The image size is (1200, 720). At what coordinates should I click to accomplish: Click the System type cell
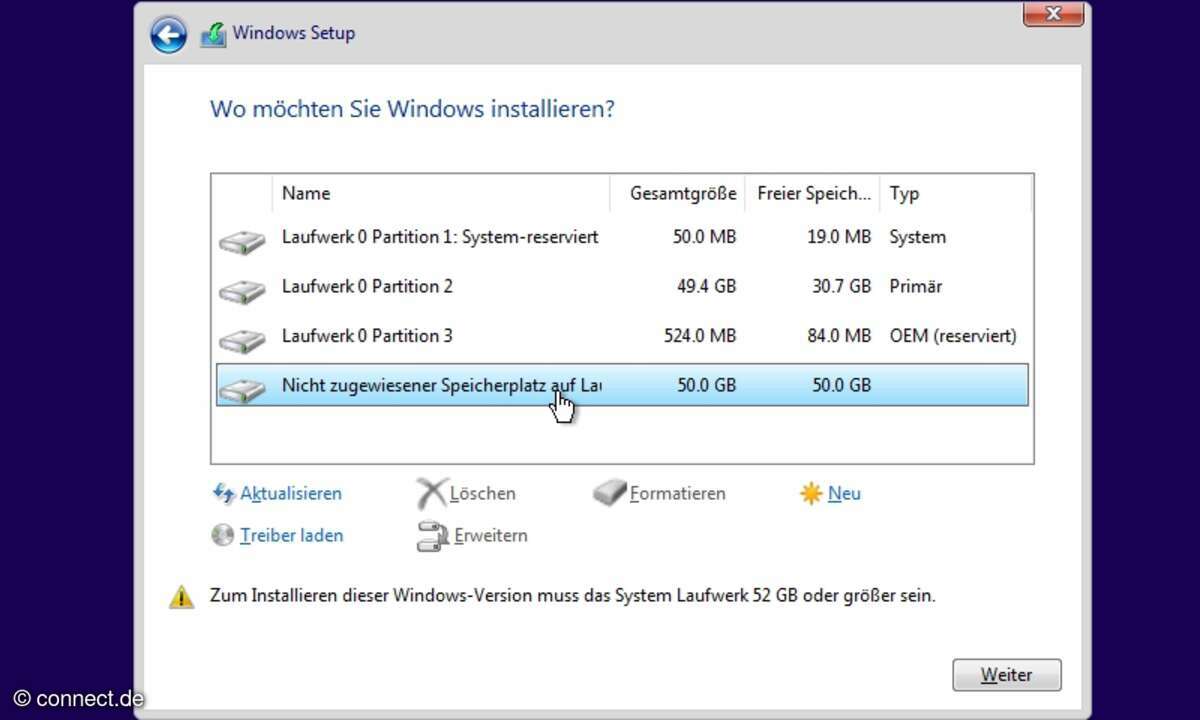917,237
